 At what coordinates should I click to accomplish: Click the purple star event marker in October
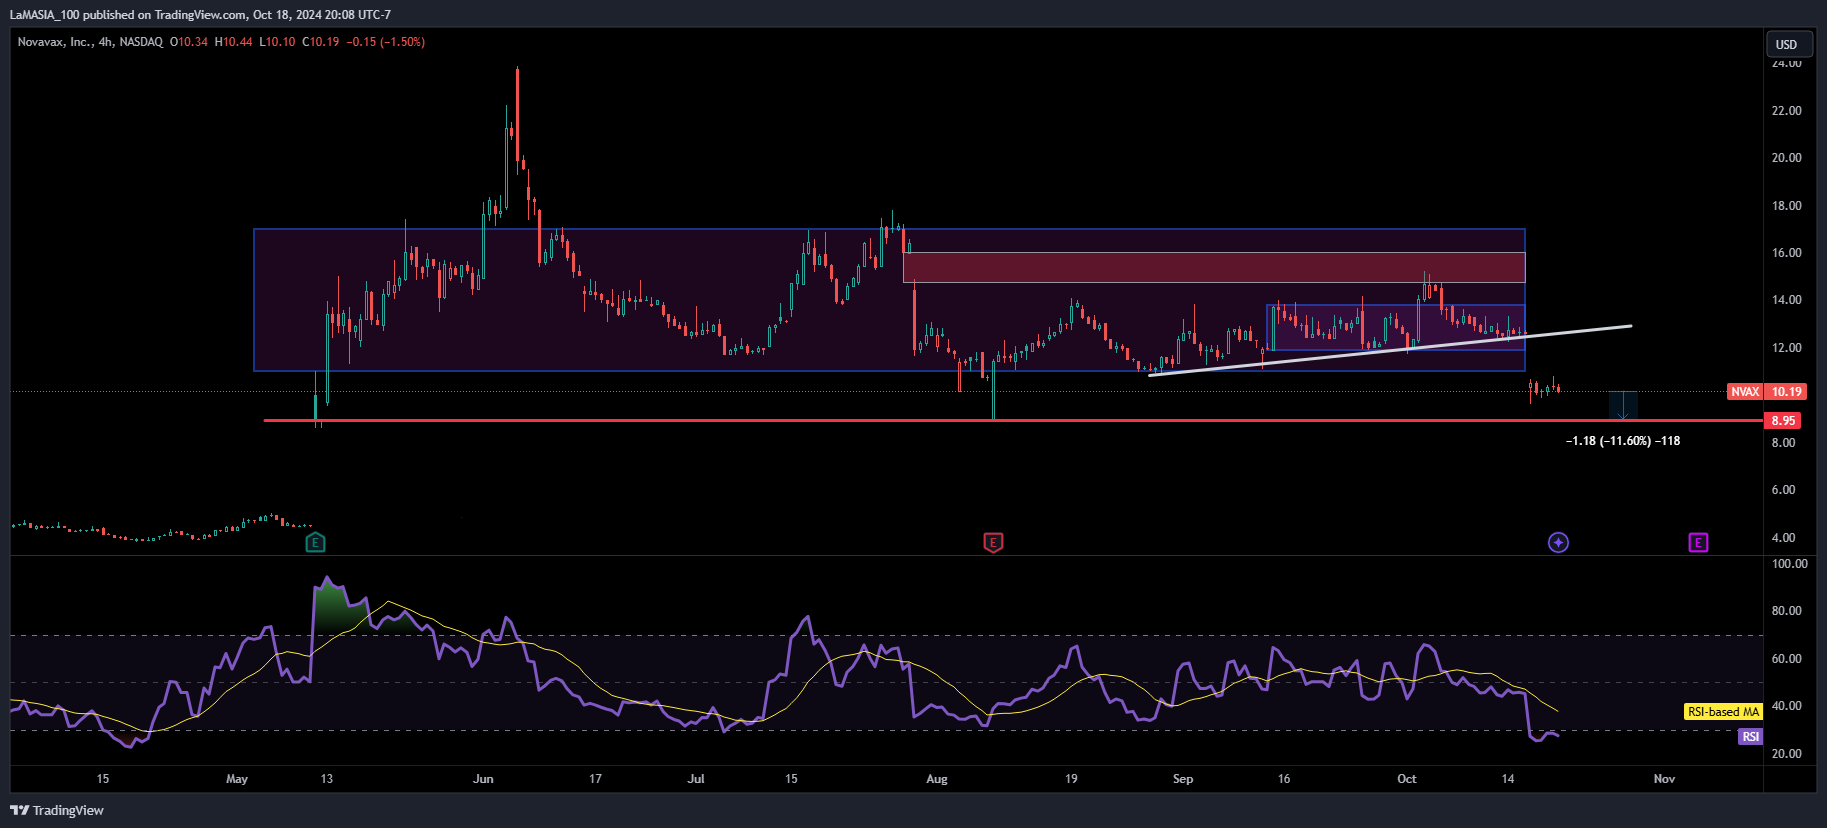[1558, 543]
